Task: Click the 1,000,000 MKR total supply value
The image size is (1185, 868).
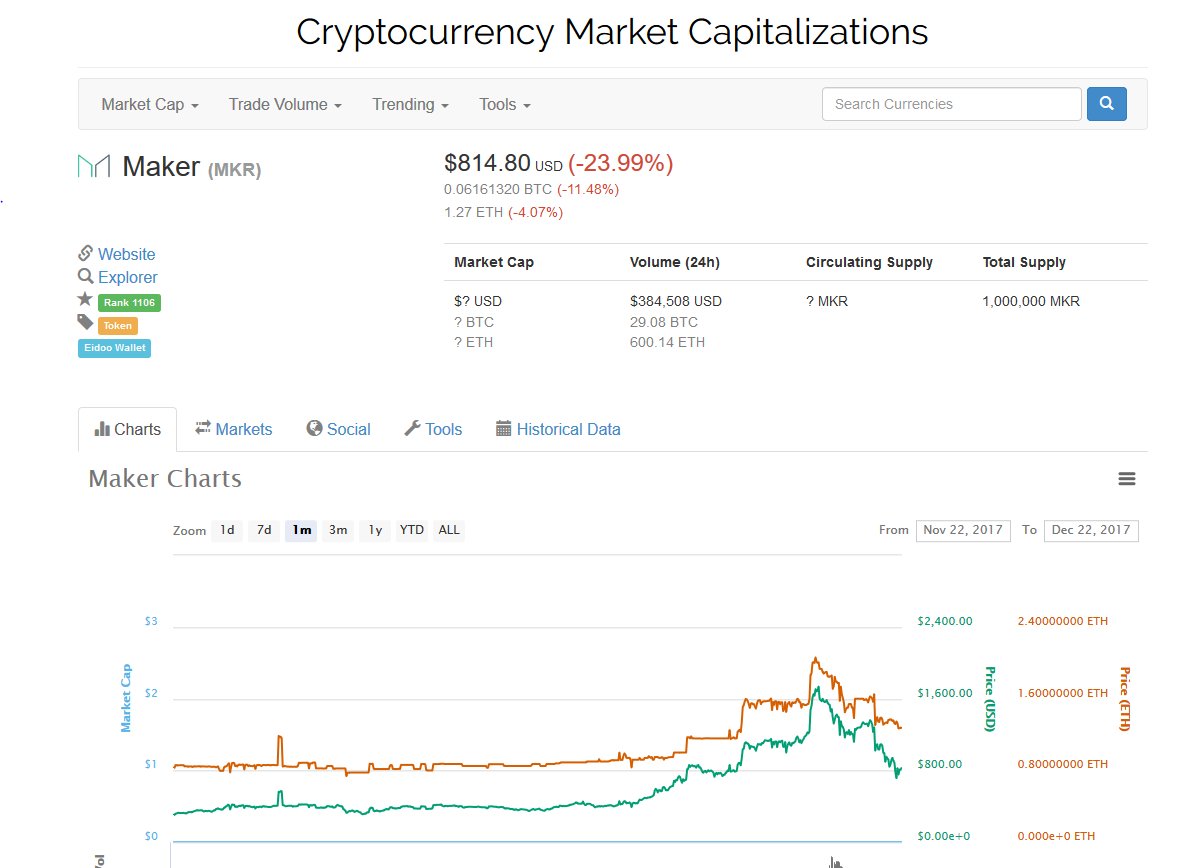Action: [1031, 301]
